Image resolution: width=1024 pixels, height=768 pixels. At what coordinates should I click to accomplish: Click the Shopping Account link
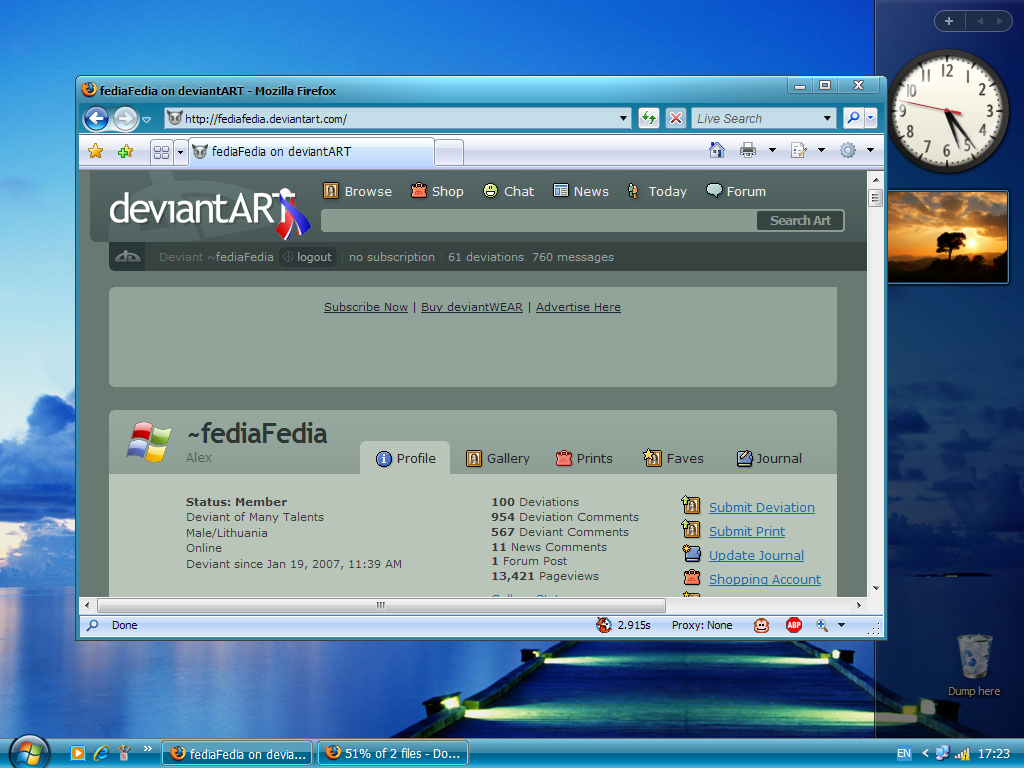[765, 579]
